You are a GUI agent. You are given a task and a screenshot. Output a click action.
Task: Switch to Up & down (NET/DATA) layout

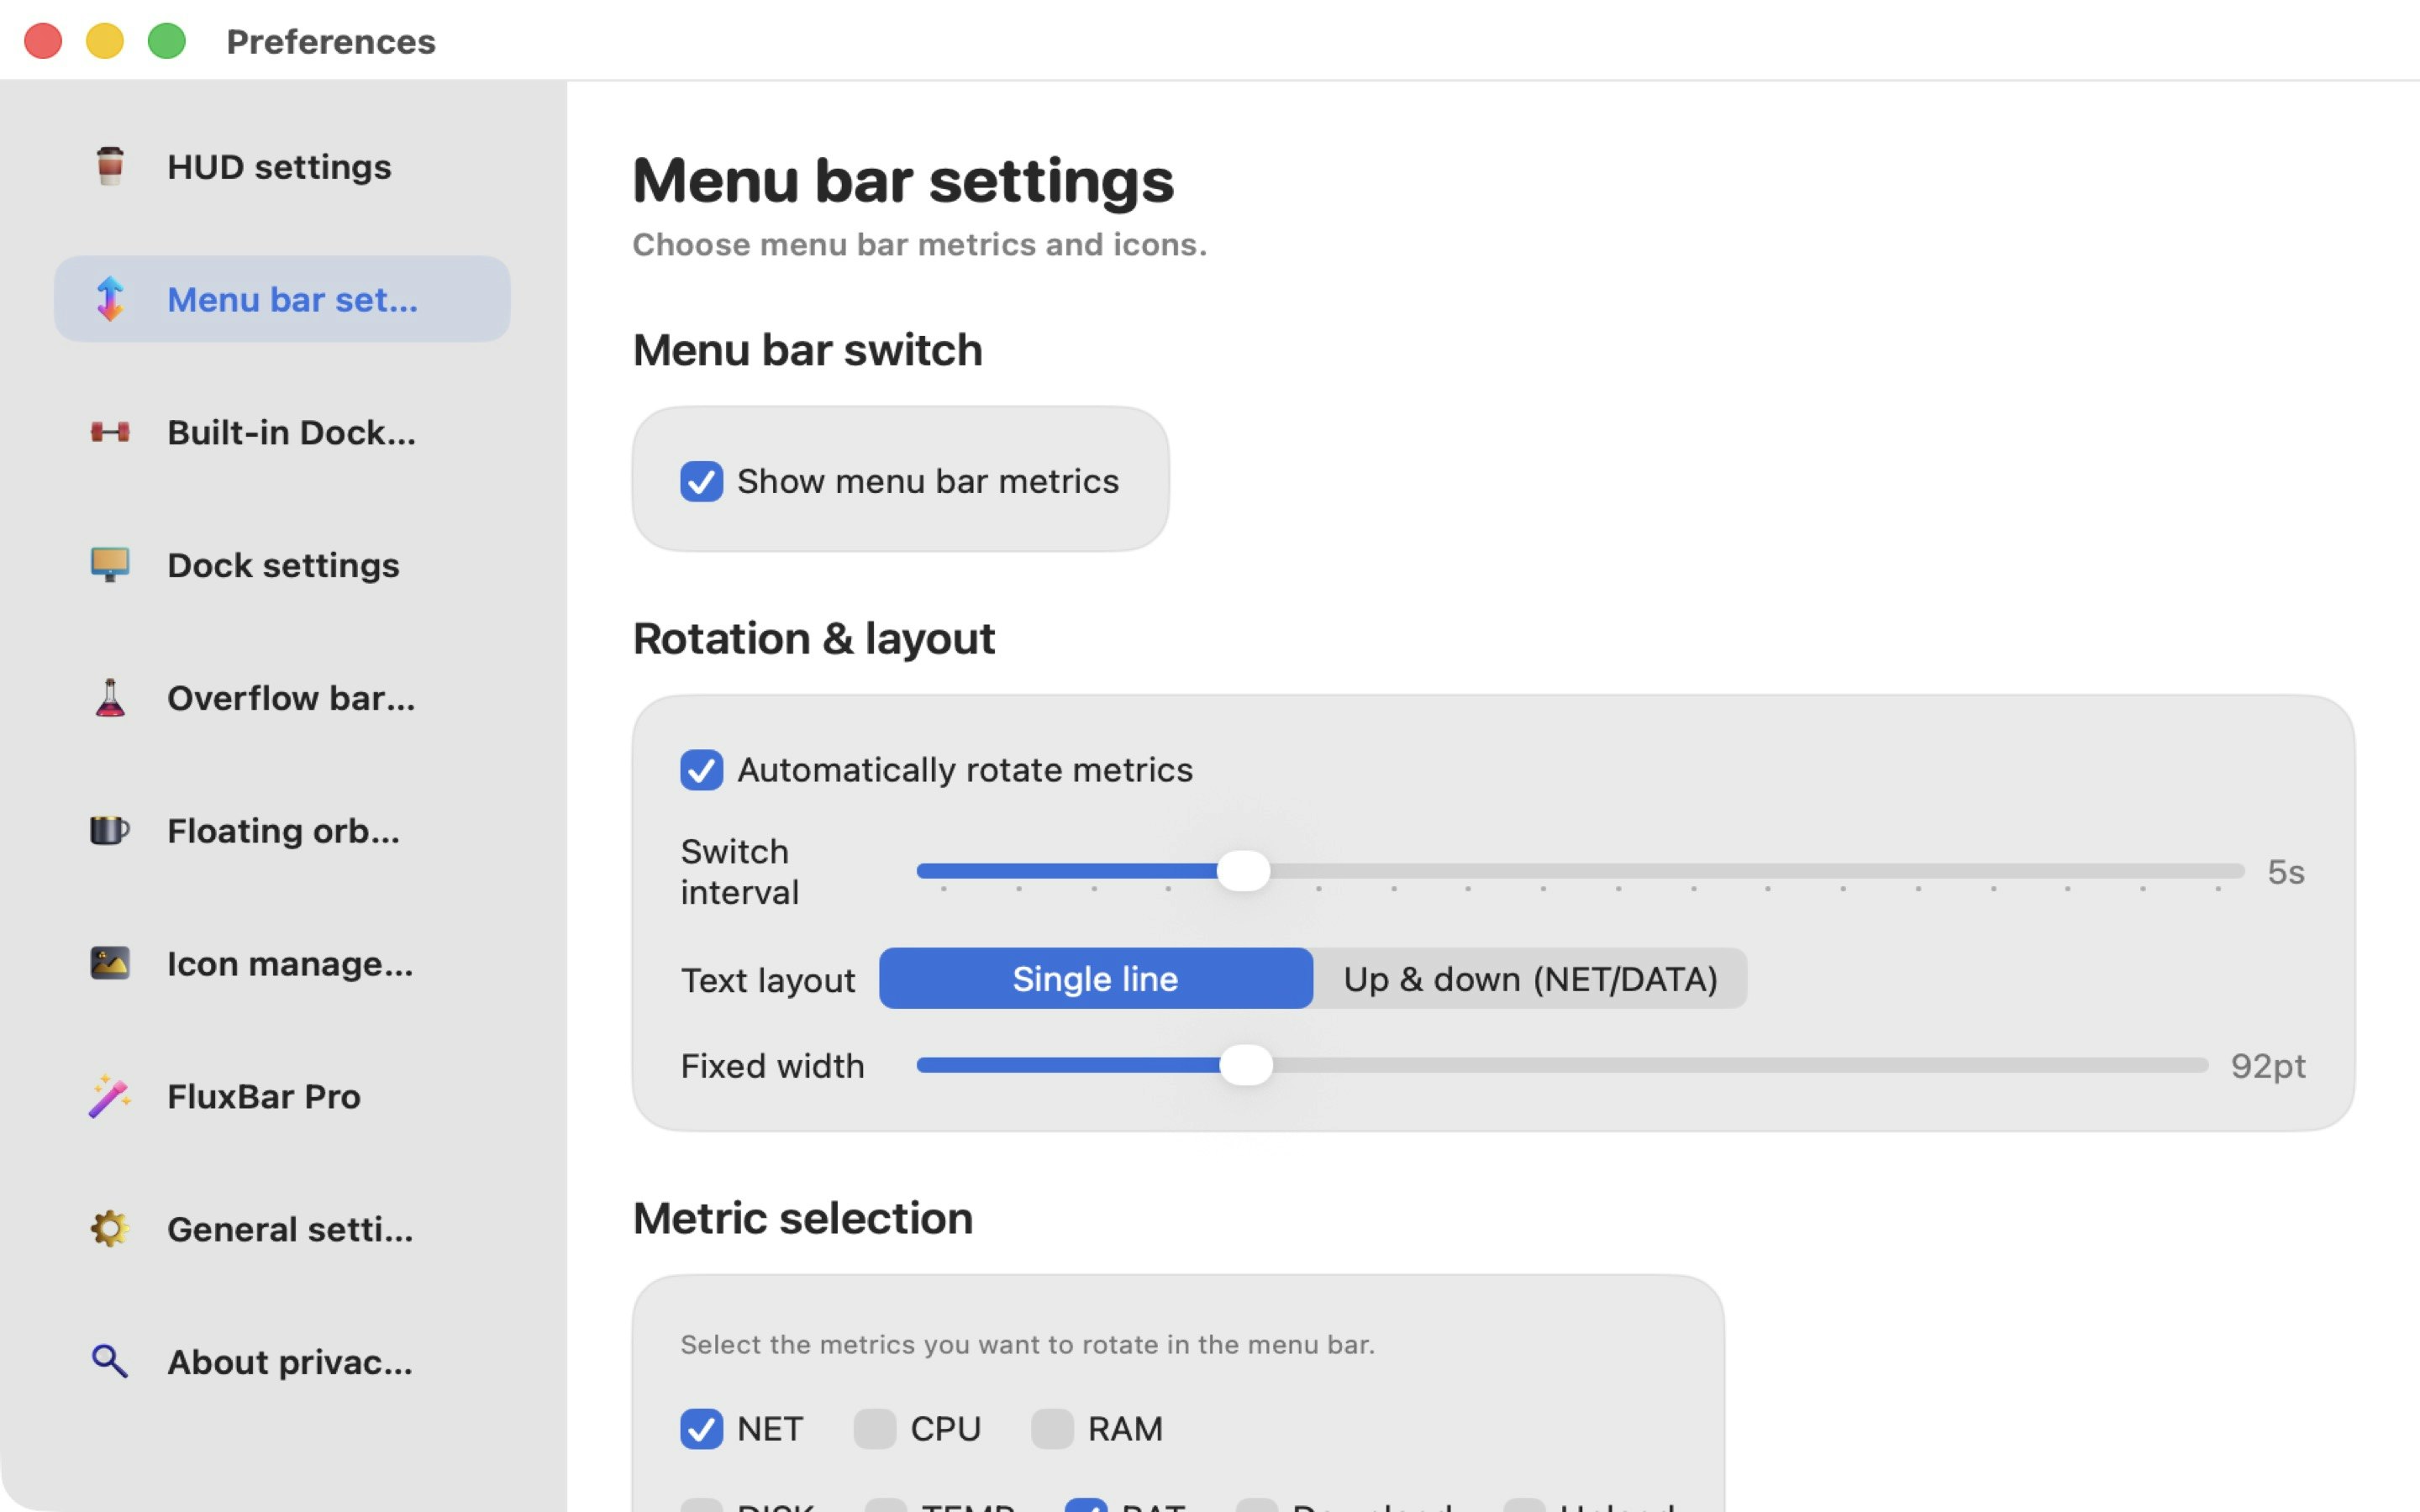coord(1530,979)
